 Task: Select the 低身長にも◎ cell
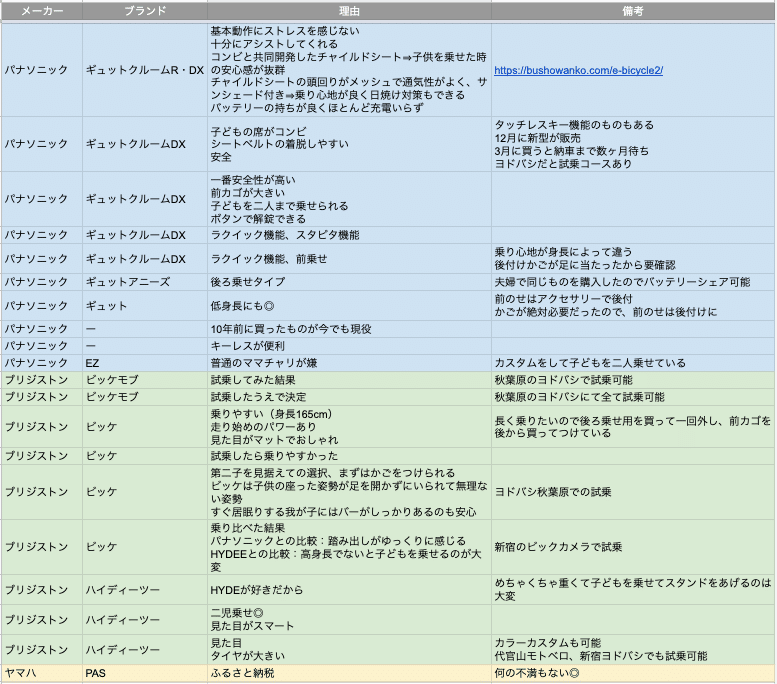pos(349,305)
